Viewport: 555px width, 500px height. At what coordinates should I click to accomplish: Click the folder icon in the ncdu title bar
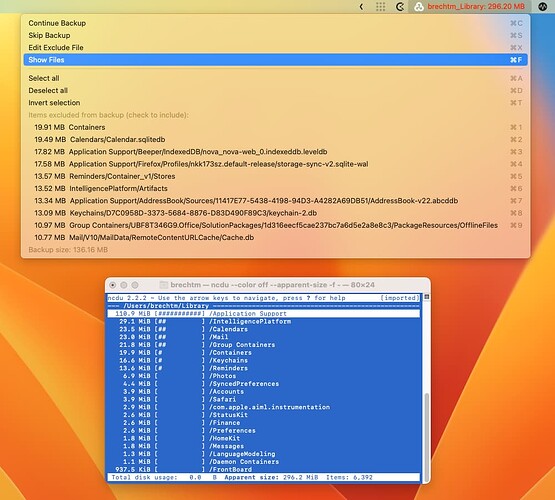click(163, 285)
